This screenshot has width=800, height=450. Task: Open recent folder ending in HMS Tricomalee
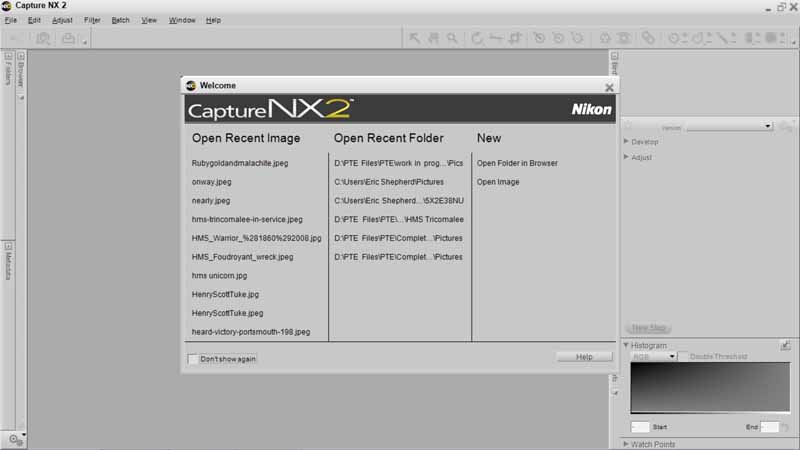click(x=399, y=219)
